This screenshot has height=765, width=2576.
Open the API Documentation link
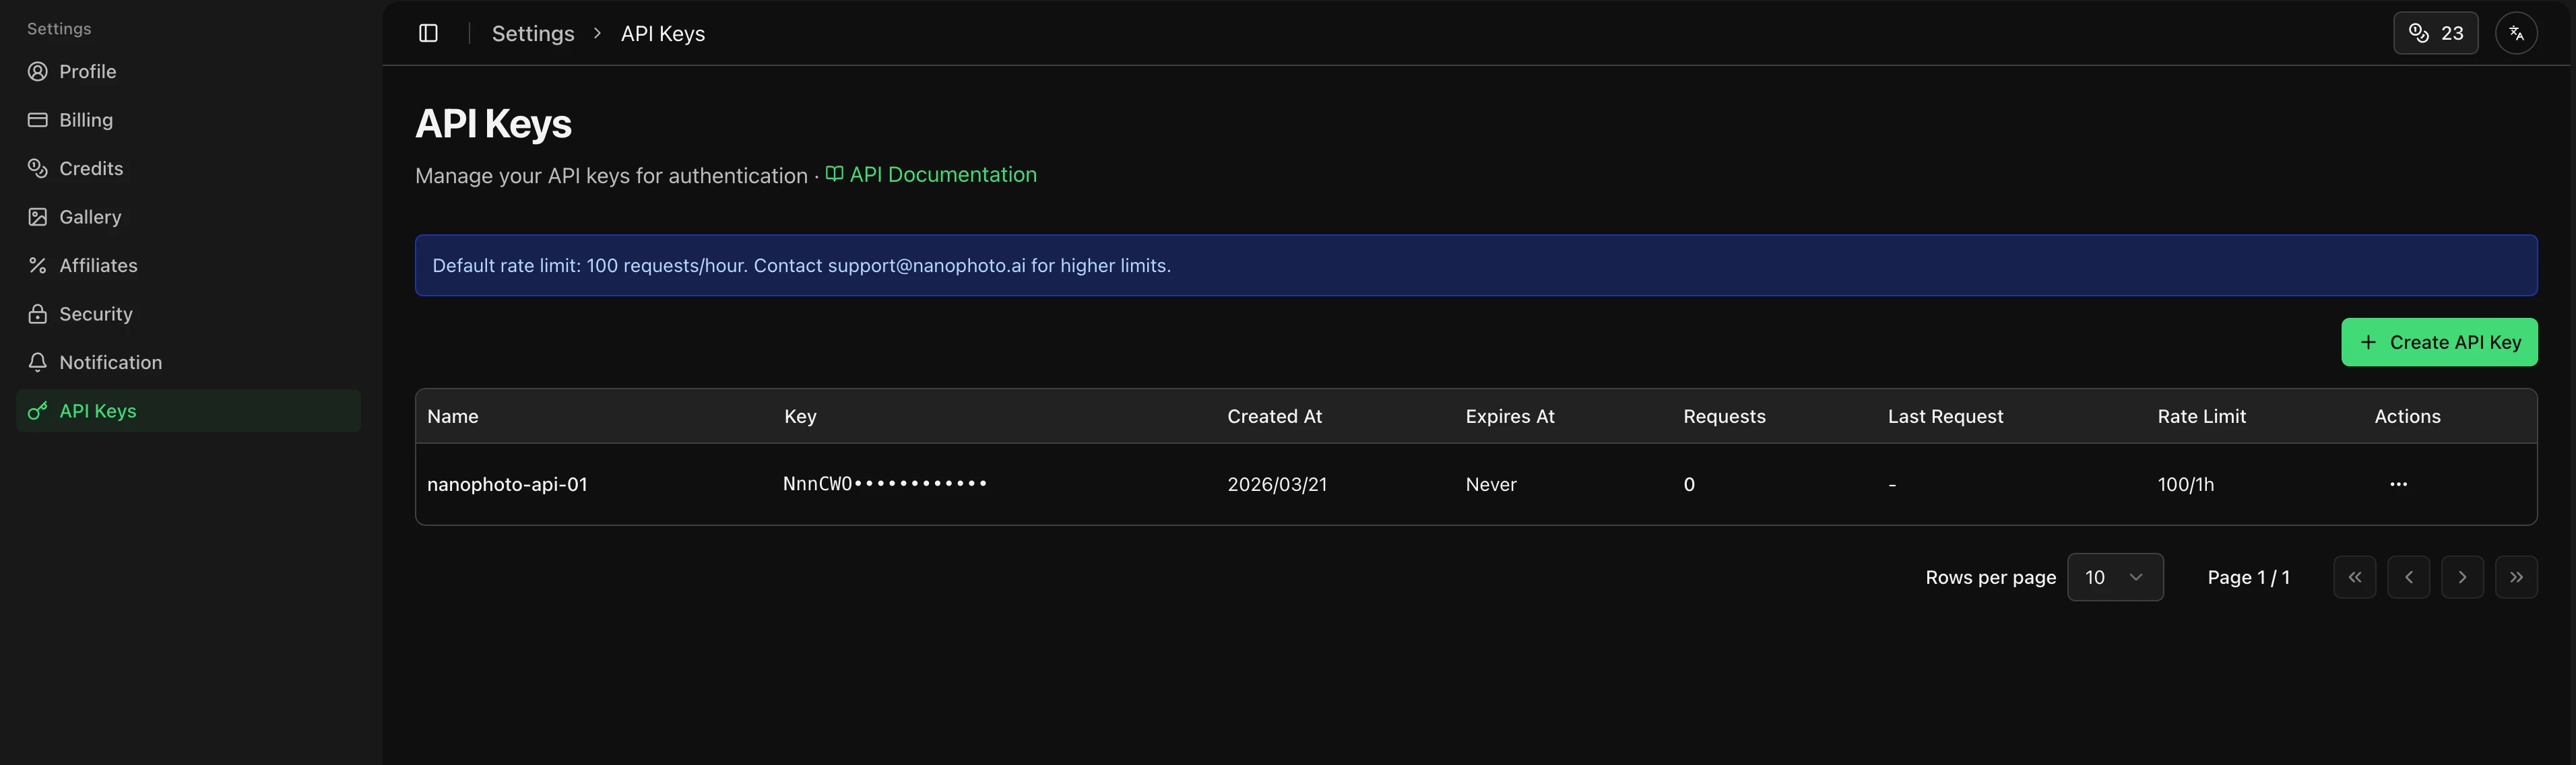(943, 174)
